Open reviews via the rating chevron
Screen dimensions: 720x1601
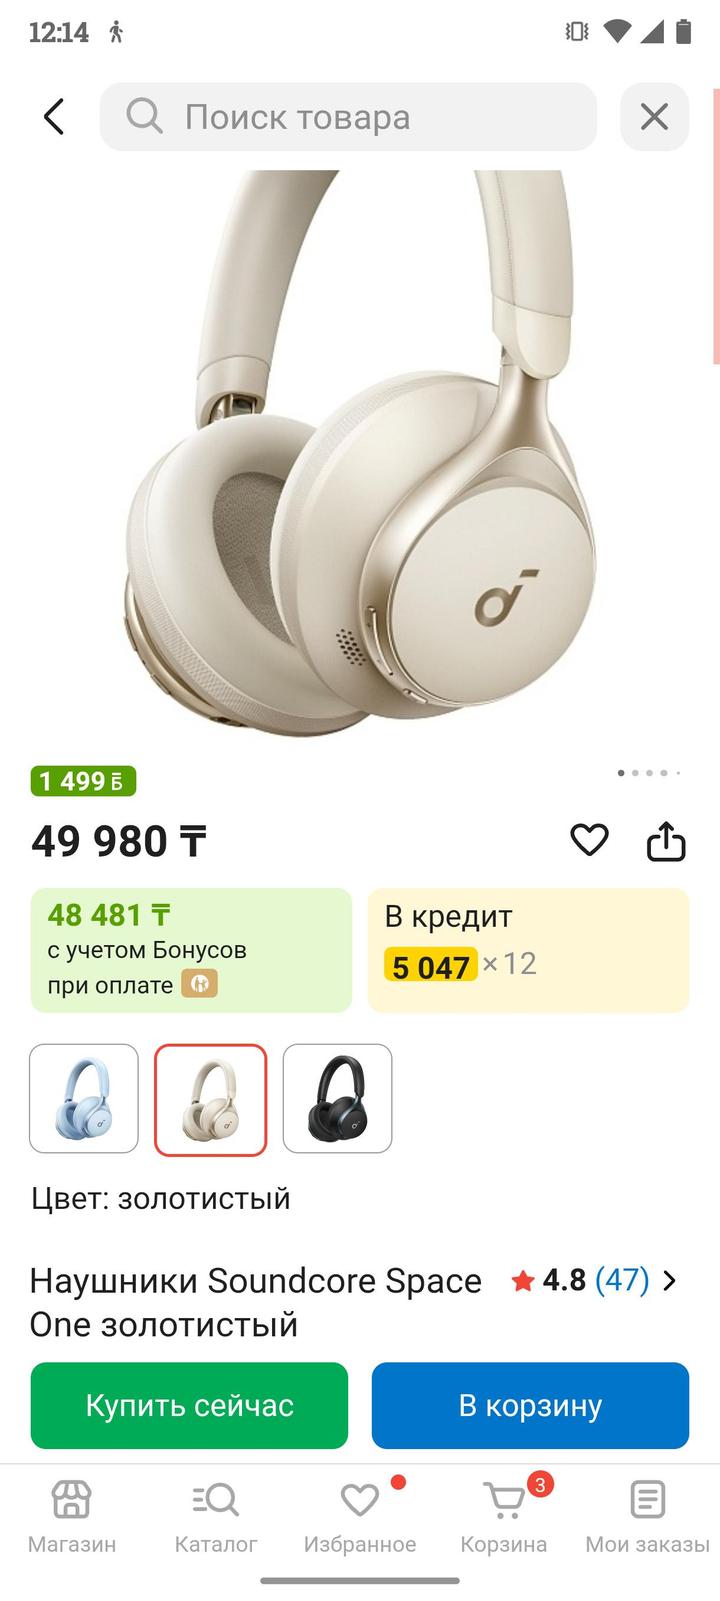[x=670, y=1280]
